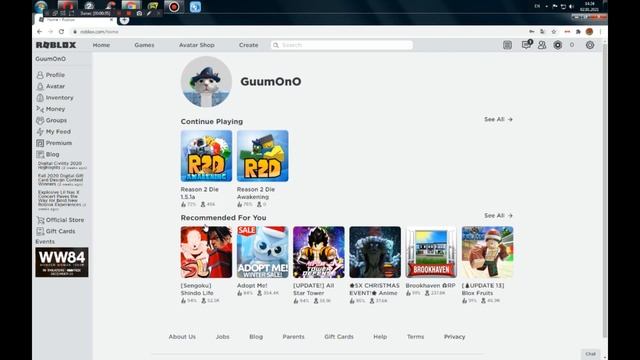Open Digital Civility 2020 Highlights blog post
640x360 pixels.
62,165
